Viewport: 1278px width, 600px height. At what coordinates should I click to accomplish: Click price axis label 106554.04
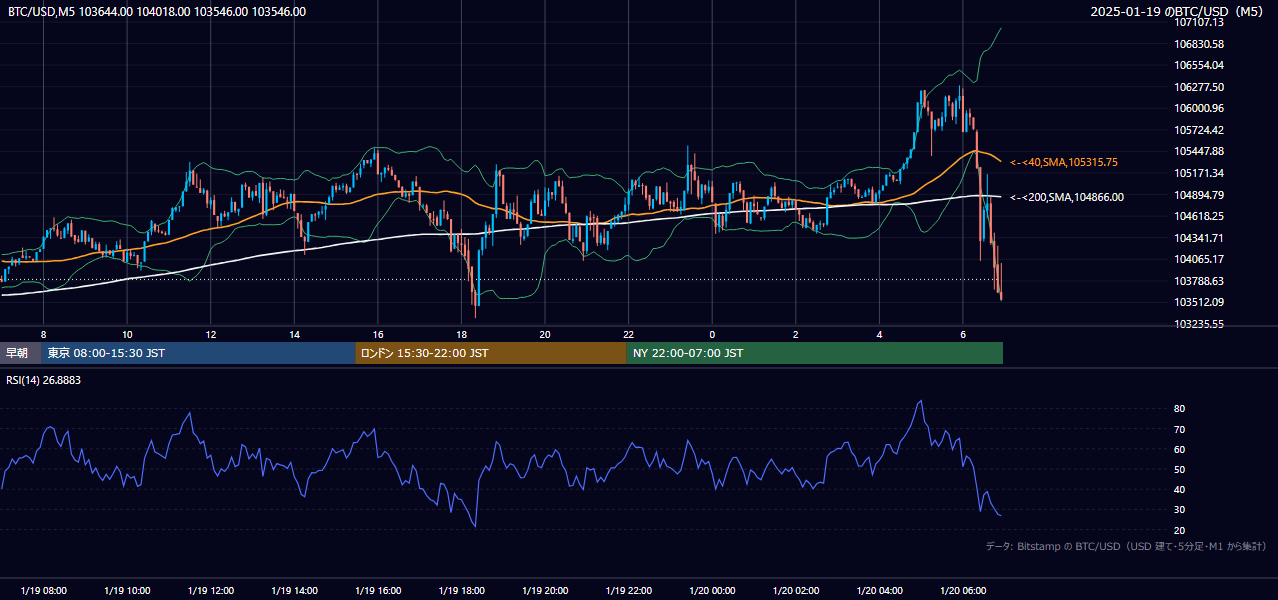[1199, 65]
